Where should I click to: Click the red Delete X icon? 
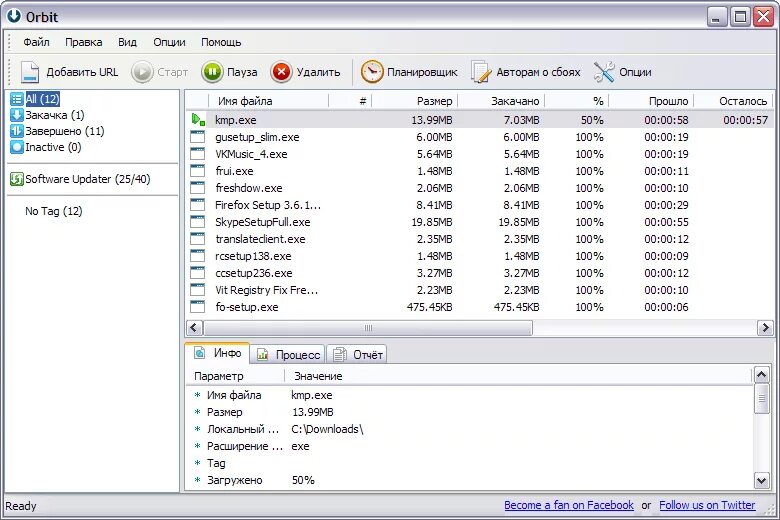[281, 72]
